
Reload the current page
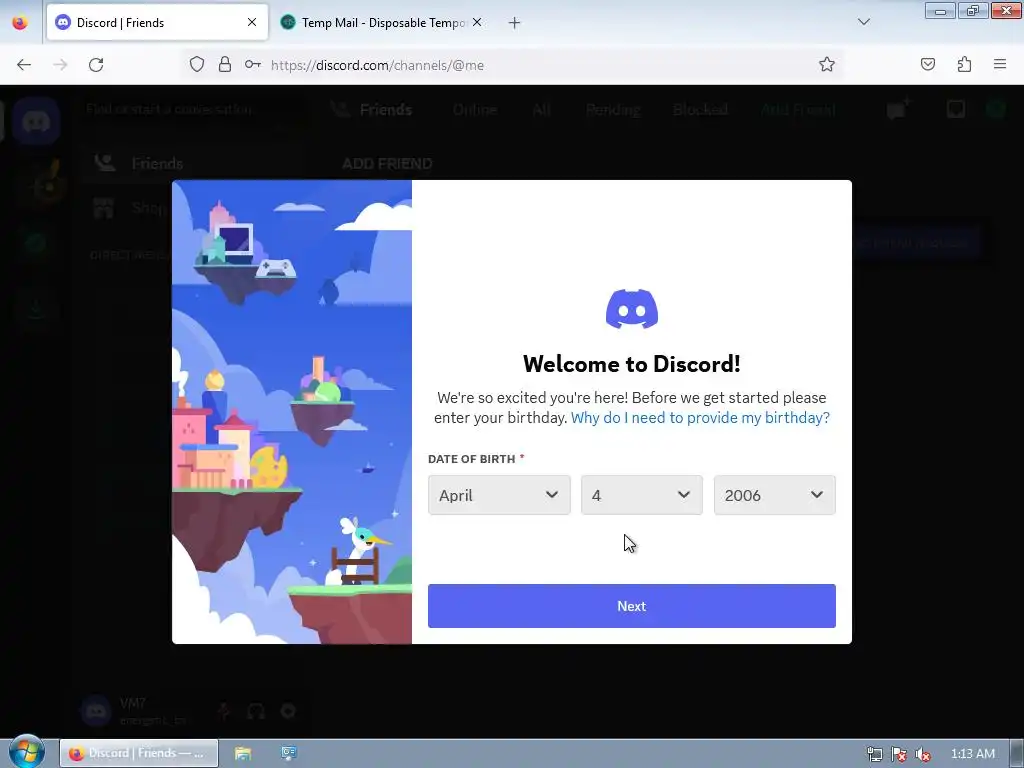tap(96, 65)
